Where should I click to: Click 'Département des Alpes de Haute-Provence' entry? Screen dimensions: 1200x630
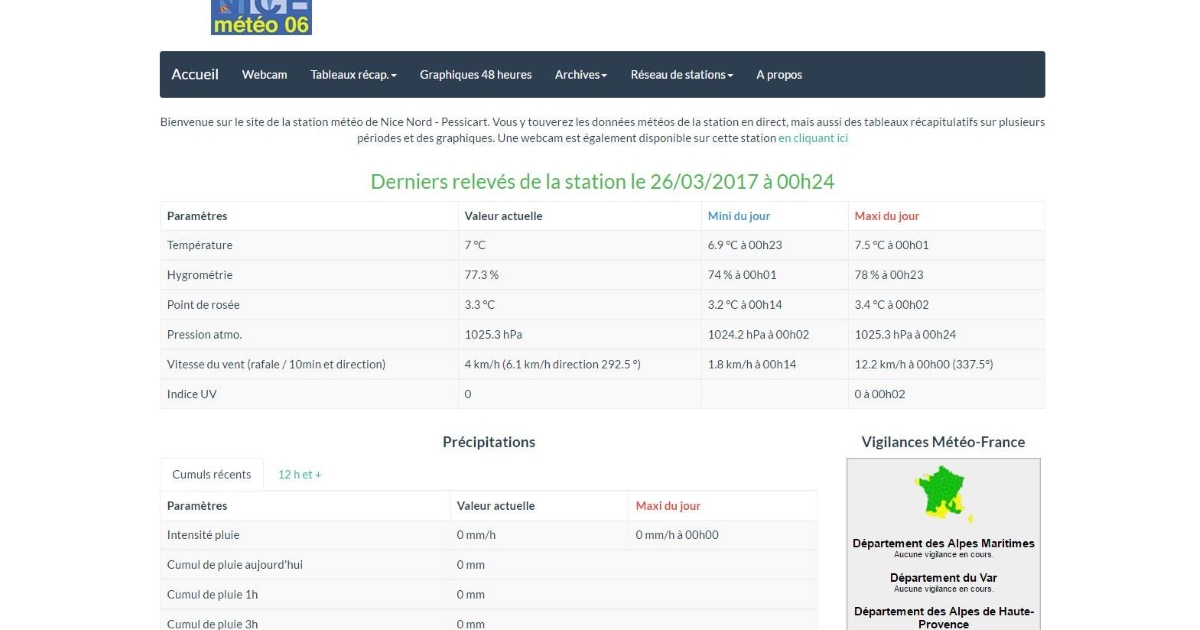pyautogui.click(x=943, y=618)
